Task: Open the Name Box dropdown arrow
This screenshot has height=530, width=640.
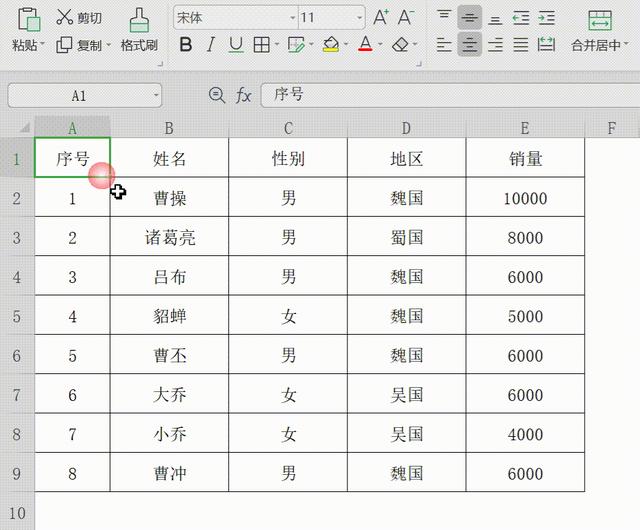Action: pyautogui.click(x=156, y=96)
